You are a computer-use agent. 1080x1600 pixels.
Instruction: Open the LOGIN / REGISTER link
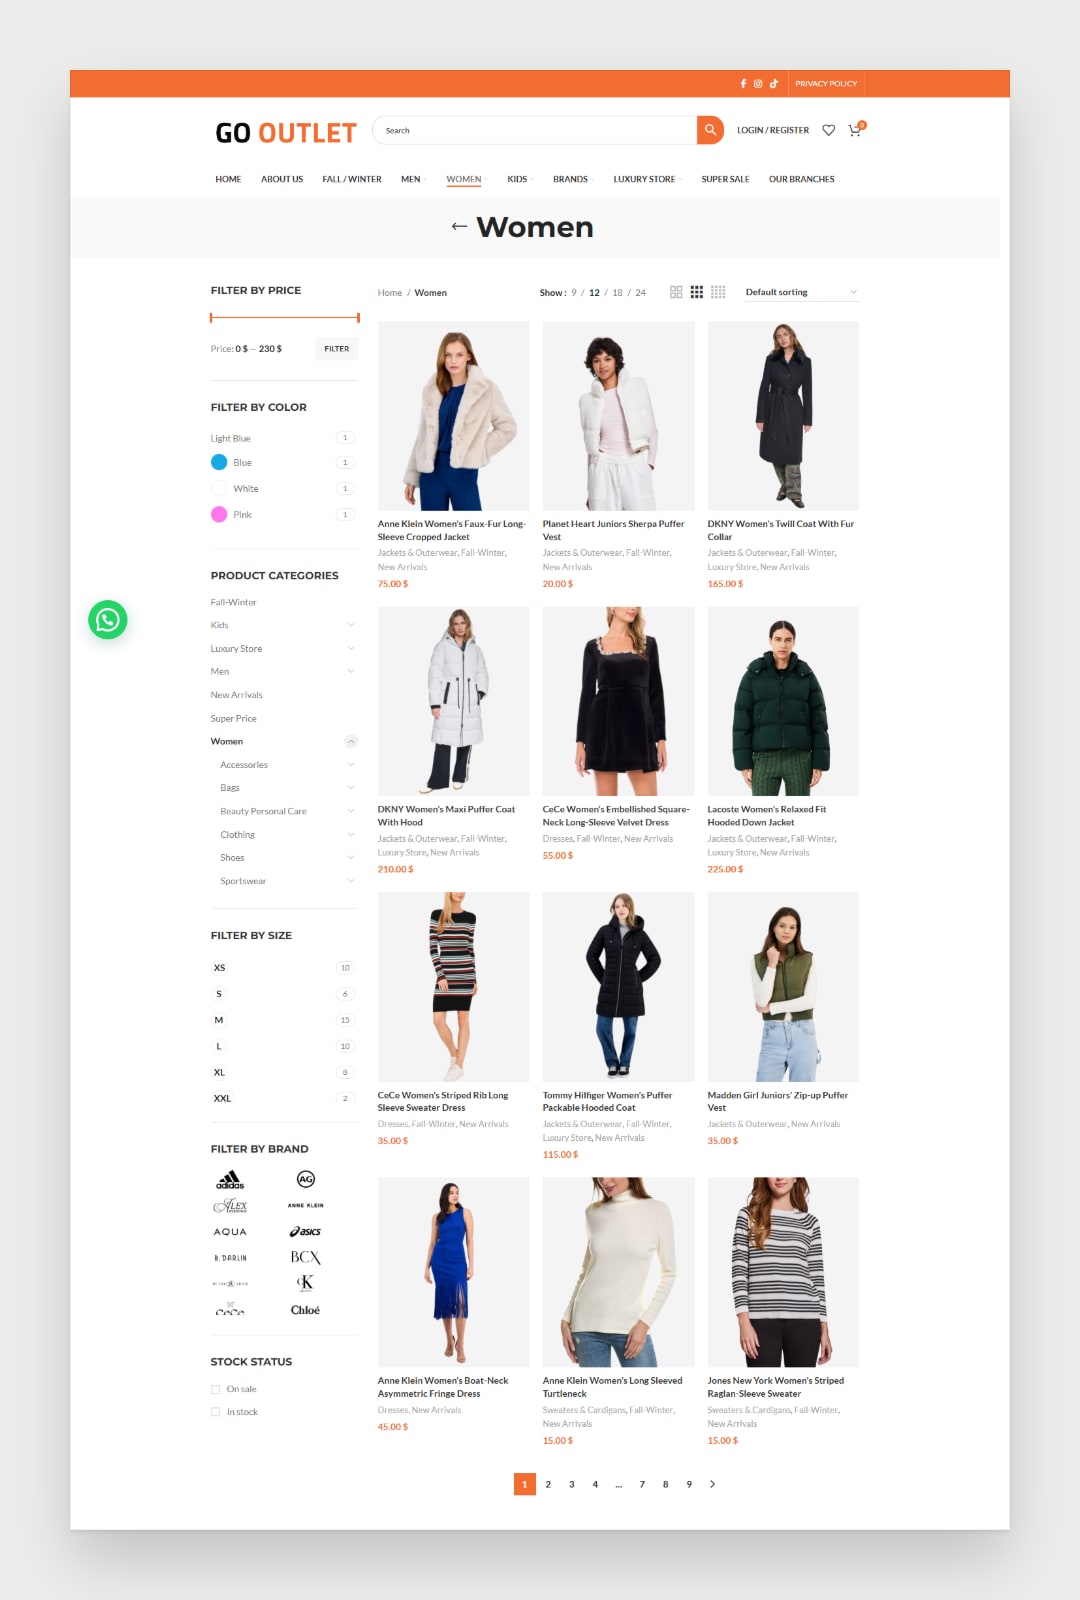click(773, 130)
